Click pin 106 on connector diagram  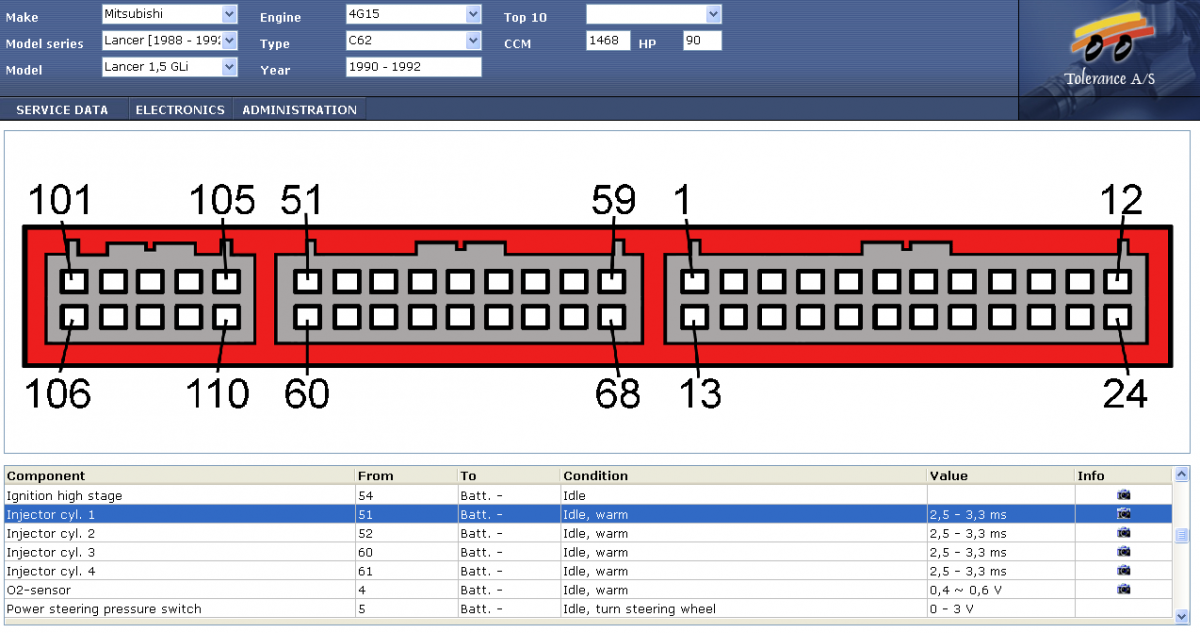point(75,318)
